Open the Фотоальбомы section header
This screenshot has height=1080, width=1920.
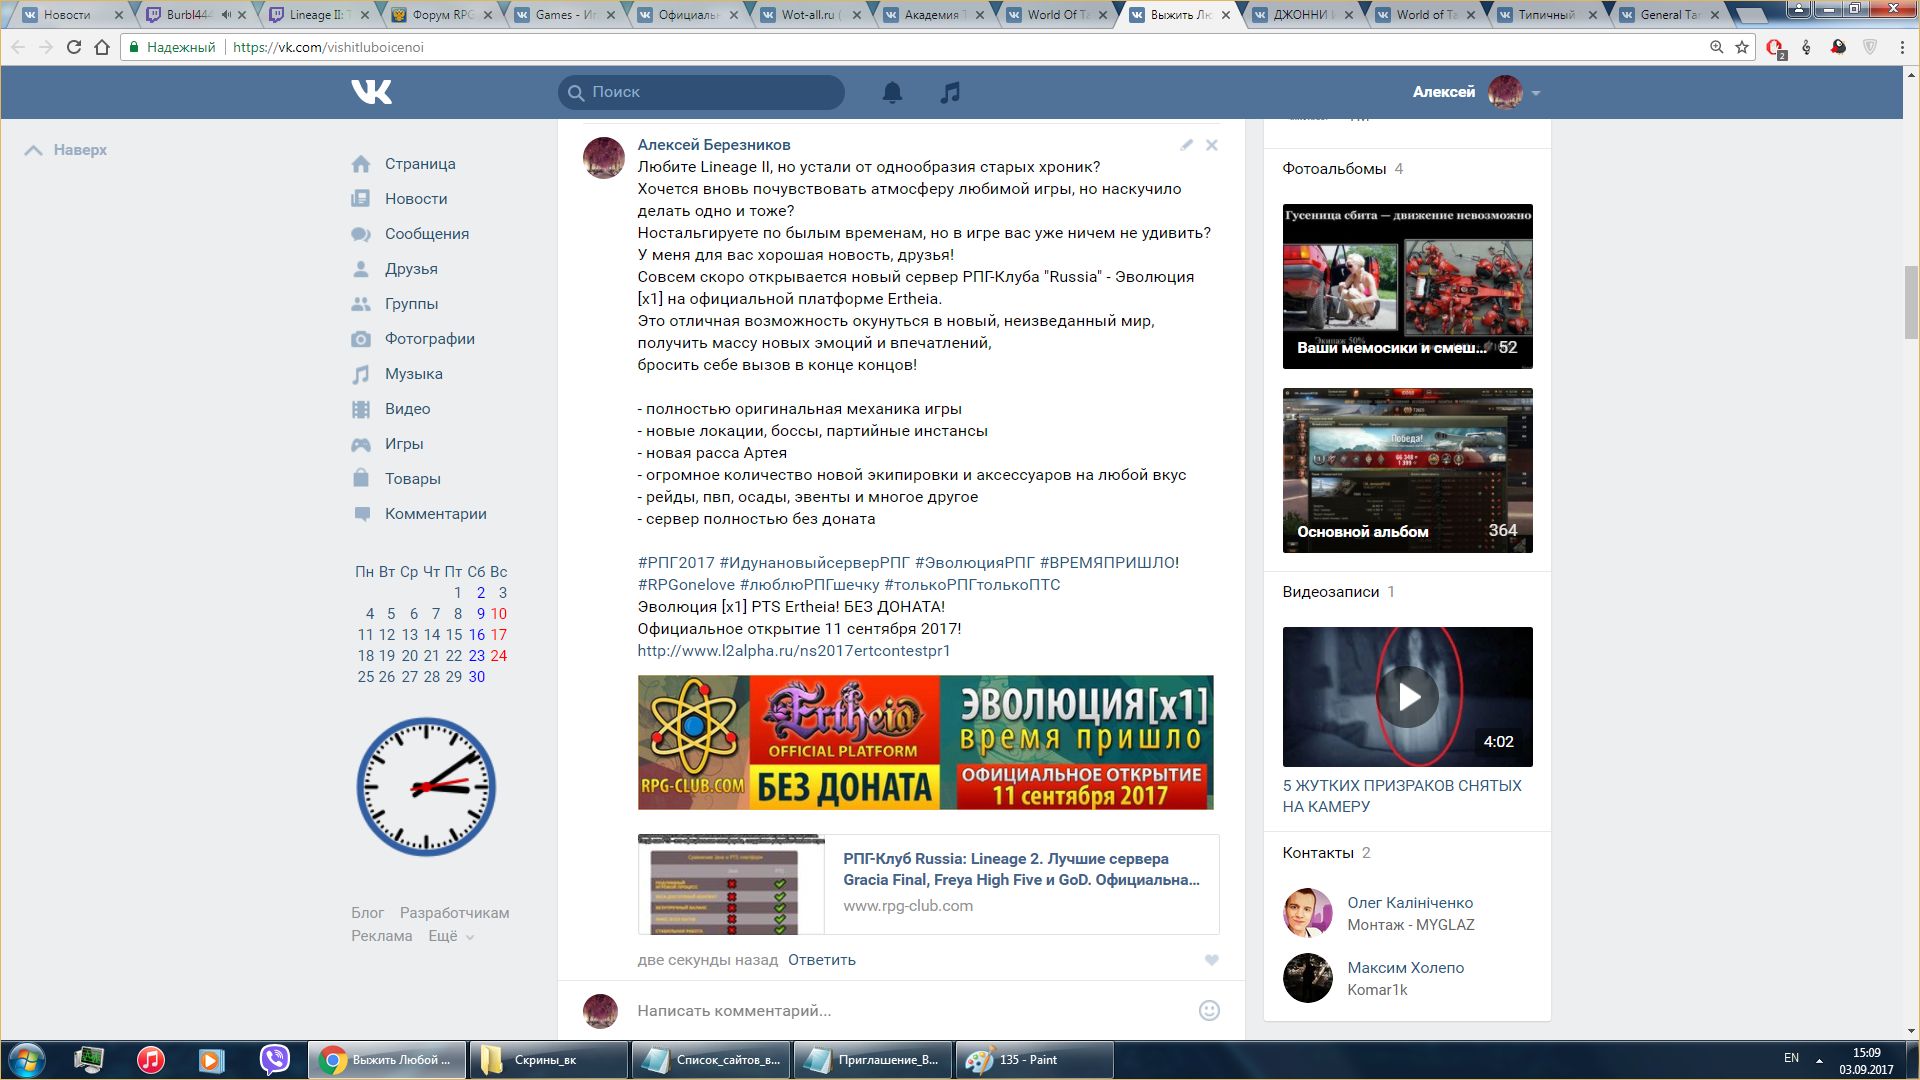pos(1334,169)
